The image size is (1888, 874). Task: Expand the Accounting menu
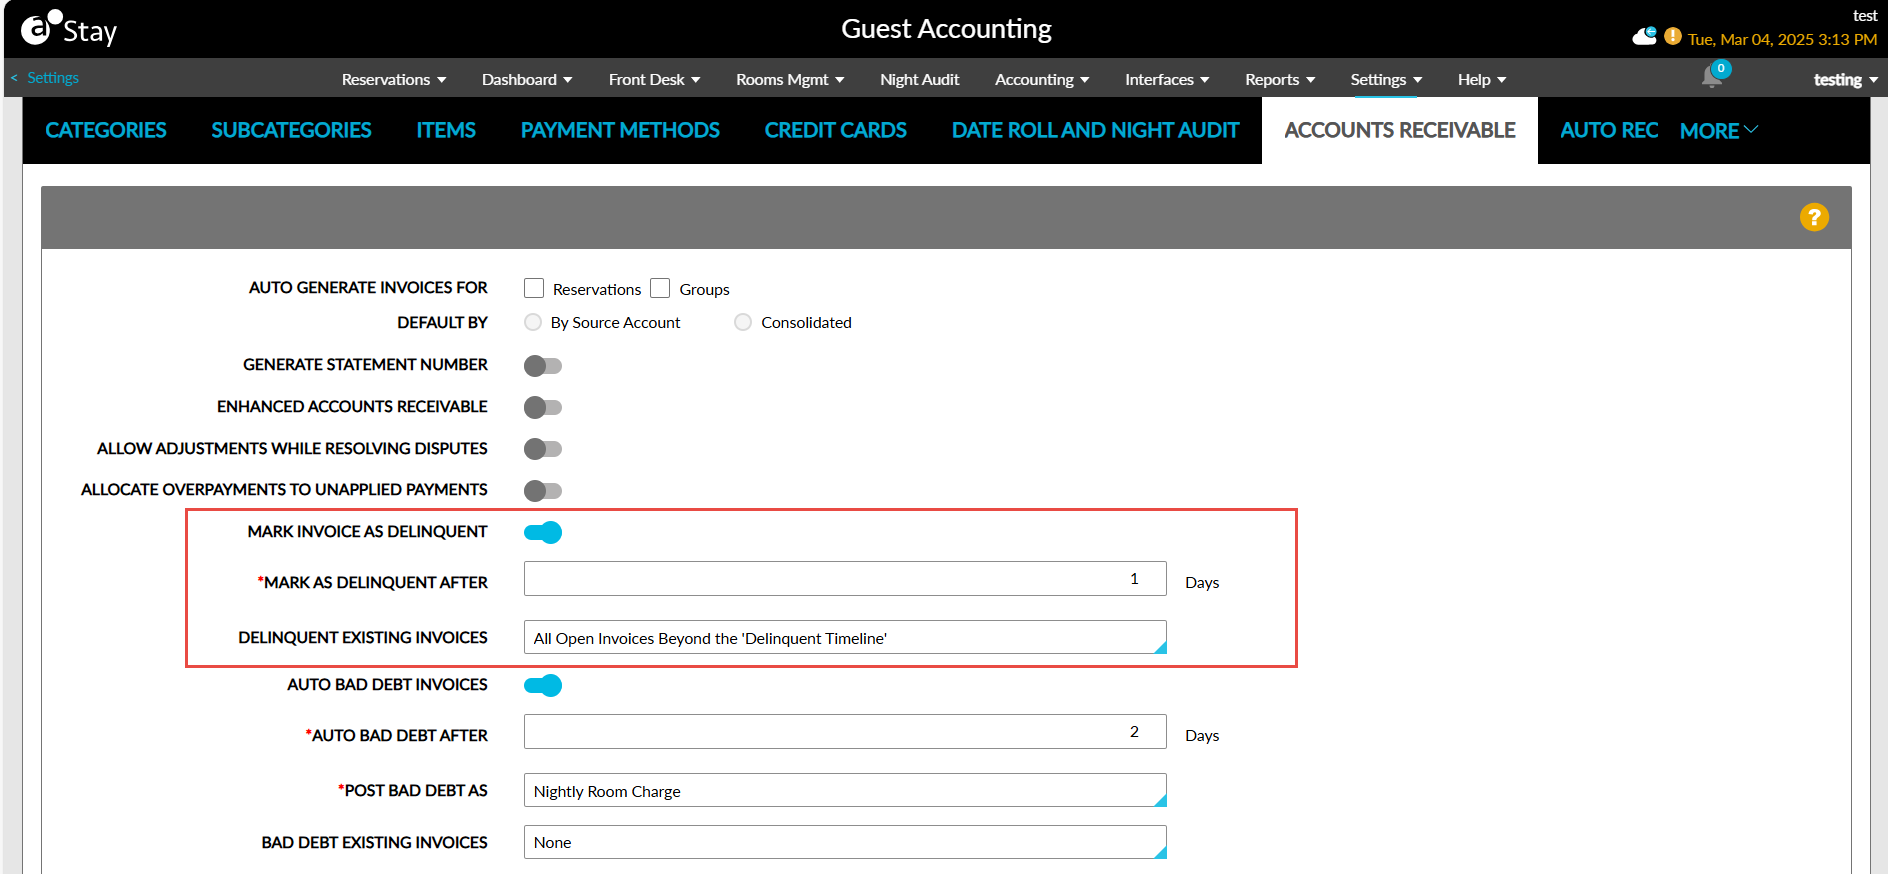(1042, 79)
